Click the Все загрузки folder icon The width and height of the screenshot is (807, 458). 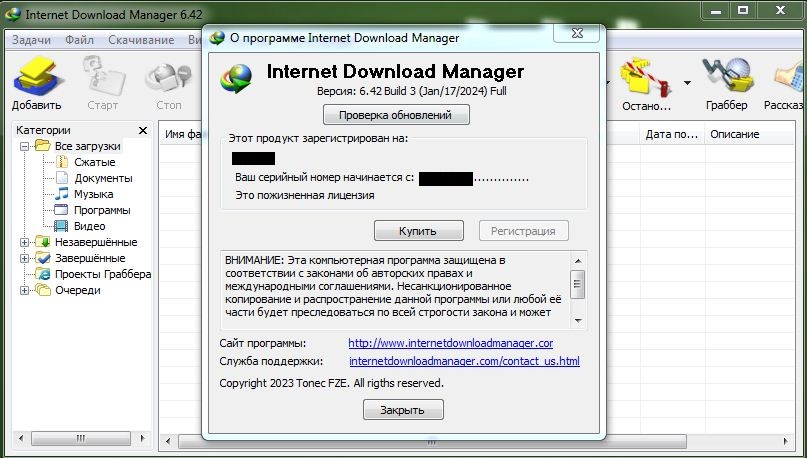43,146
